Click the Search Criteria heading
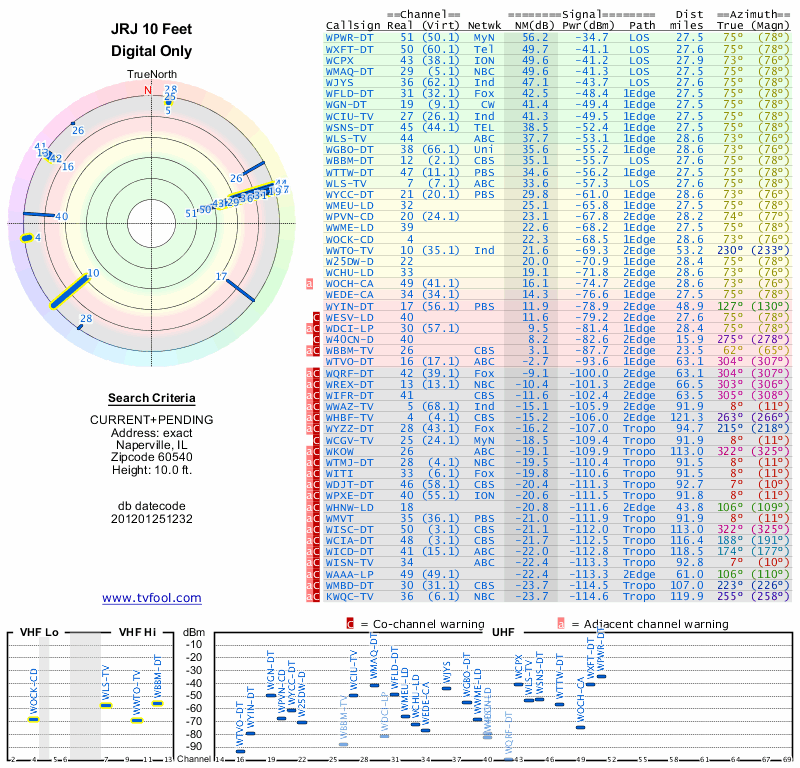Screen dimensions: 800x768 tap(152, 398)
